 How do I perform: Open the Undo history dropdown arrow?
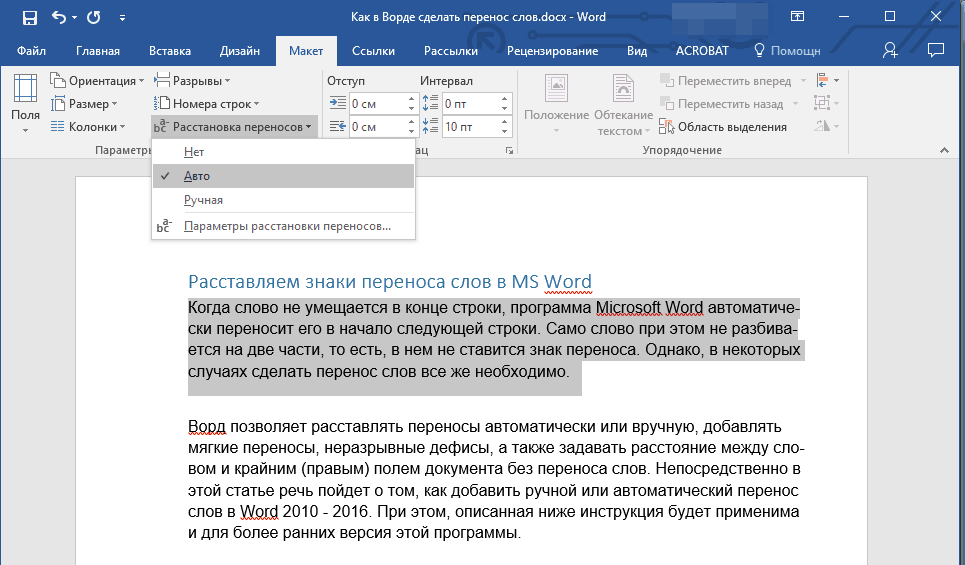(74, 18)
